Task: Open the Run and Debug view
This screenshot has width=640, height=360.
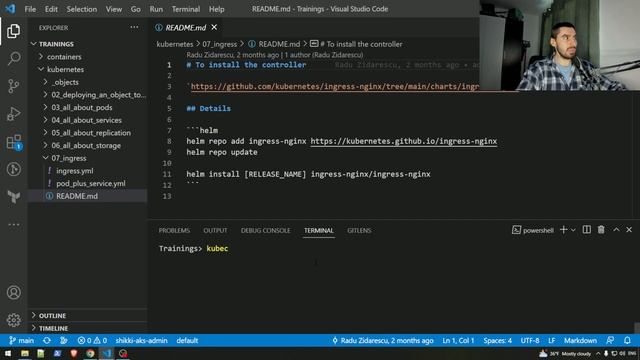Action: coord(13,113)
